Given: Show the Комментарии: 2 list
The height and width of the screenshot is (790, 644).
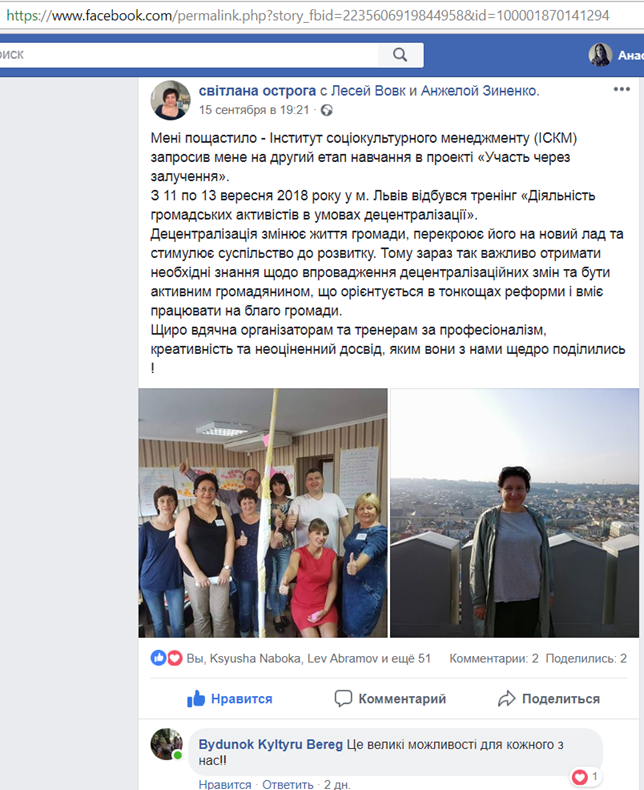Looking at the screenshot, I should (x=494, y=659).
